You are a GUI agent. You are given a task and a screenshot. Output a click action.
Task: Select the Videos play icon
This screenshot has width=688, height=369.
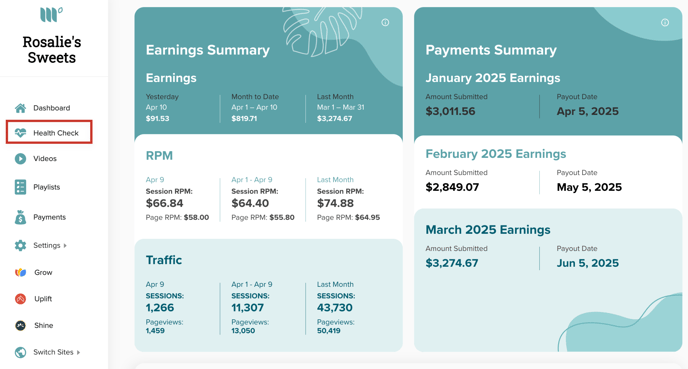20,158
